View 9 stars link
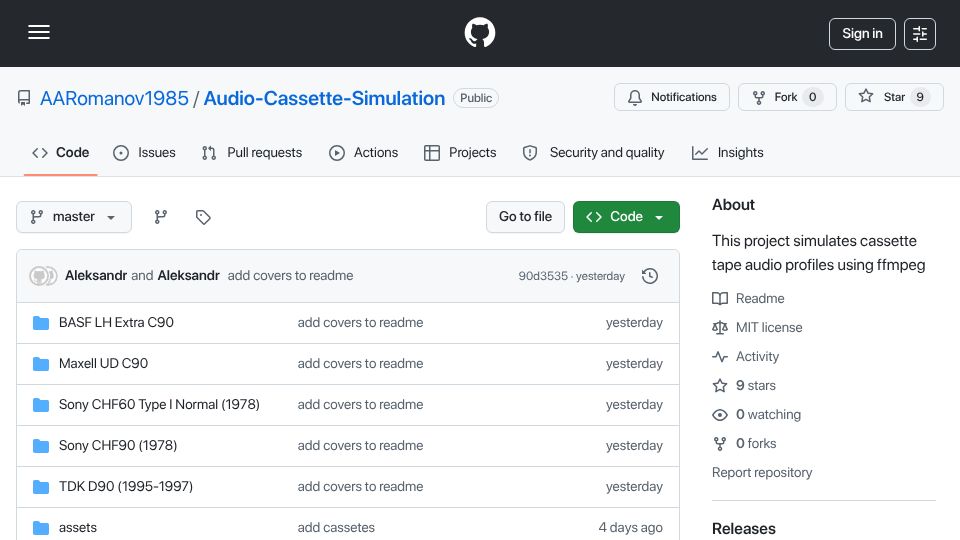 (756, 386)
